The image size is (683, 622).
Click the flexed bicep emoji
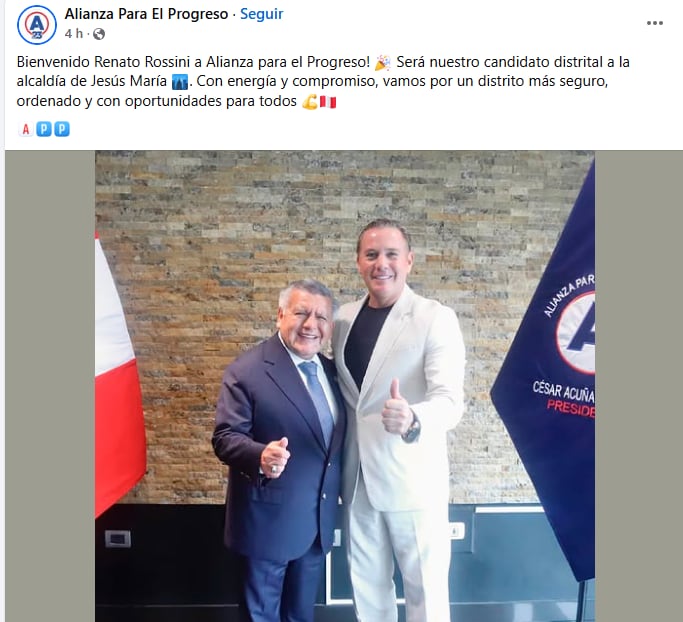[310, 101]
